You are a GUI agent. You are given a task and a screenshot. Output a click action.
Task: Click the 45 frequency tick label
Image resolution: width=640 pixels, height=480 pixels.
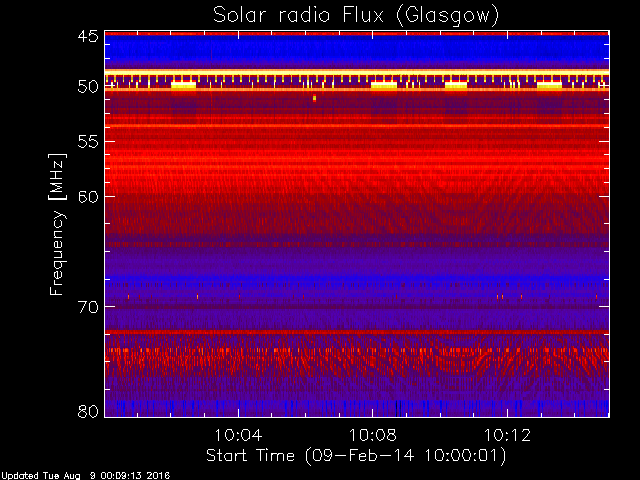(89, 36)
